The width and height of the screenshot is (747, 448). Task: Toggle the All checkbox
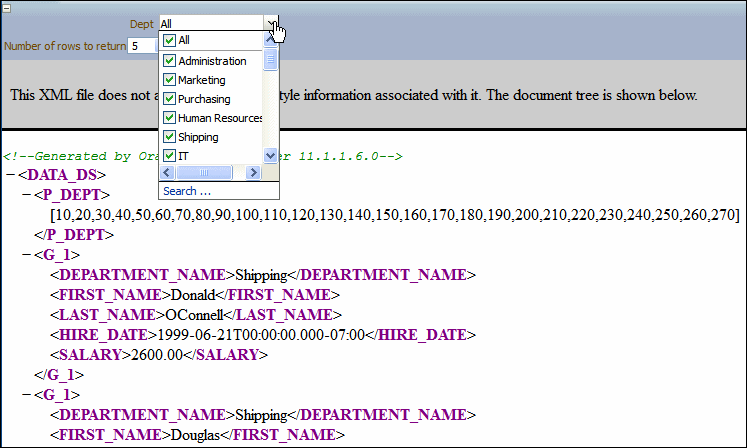(169, 40)
